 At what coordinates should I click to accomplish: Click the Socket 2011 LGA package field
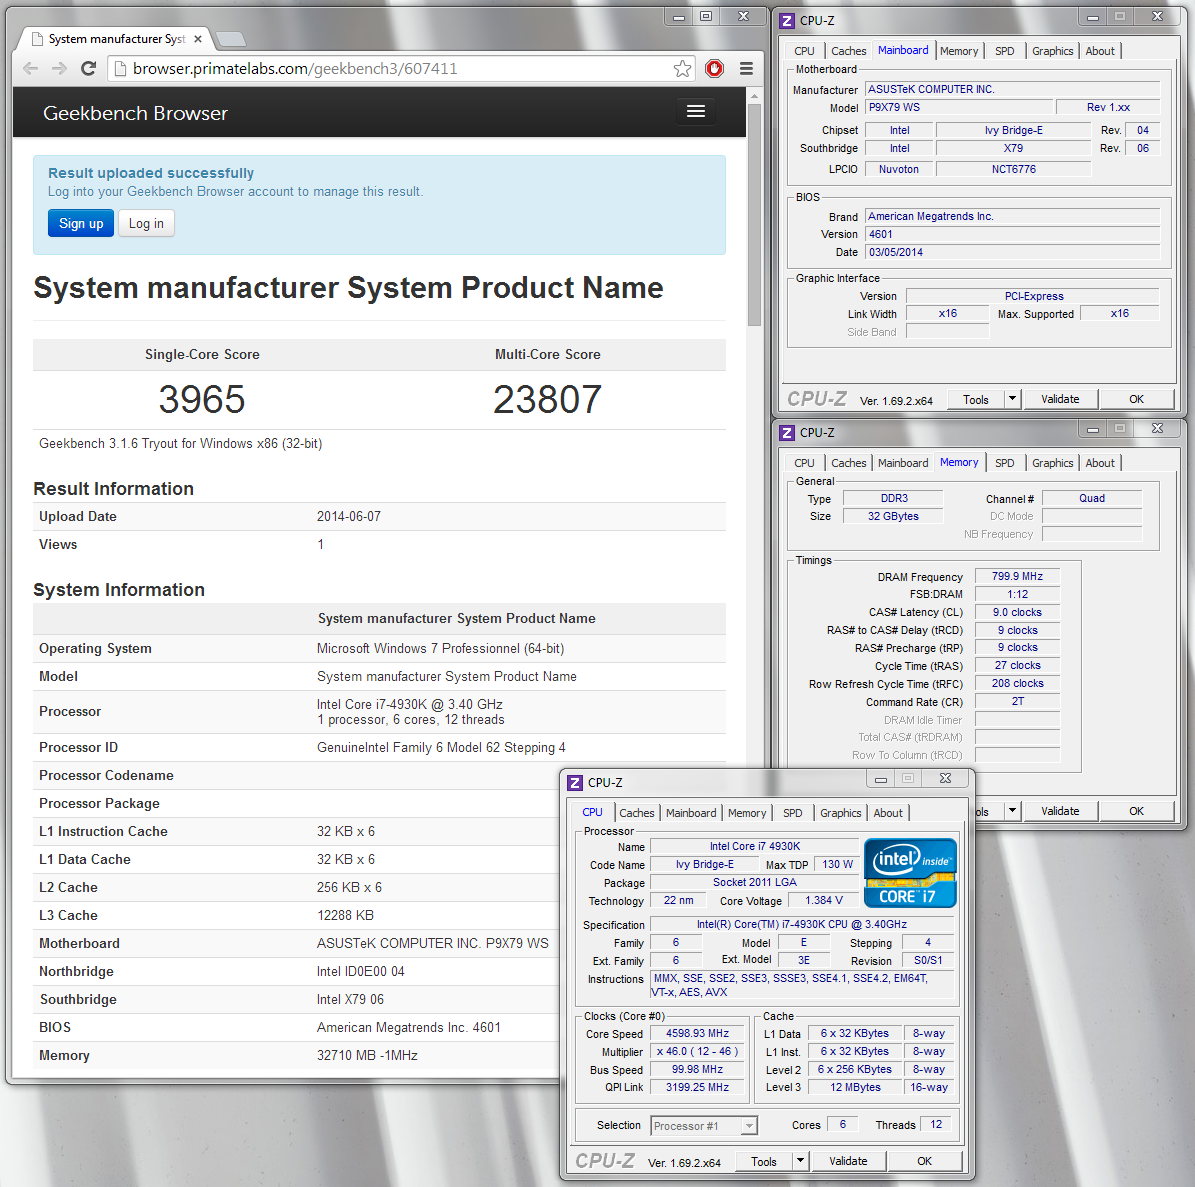[754, 881]
